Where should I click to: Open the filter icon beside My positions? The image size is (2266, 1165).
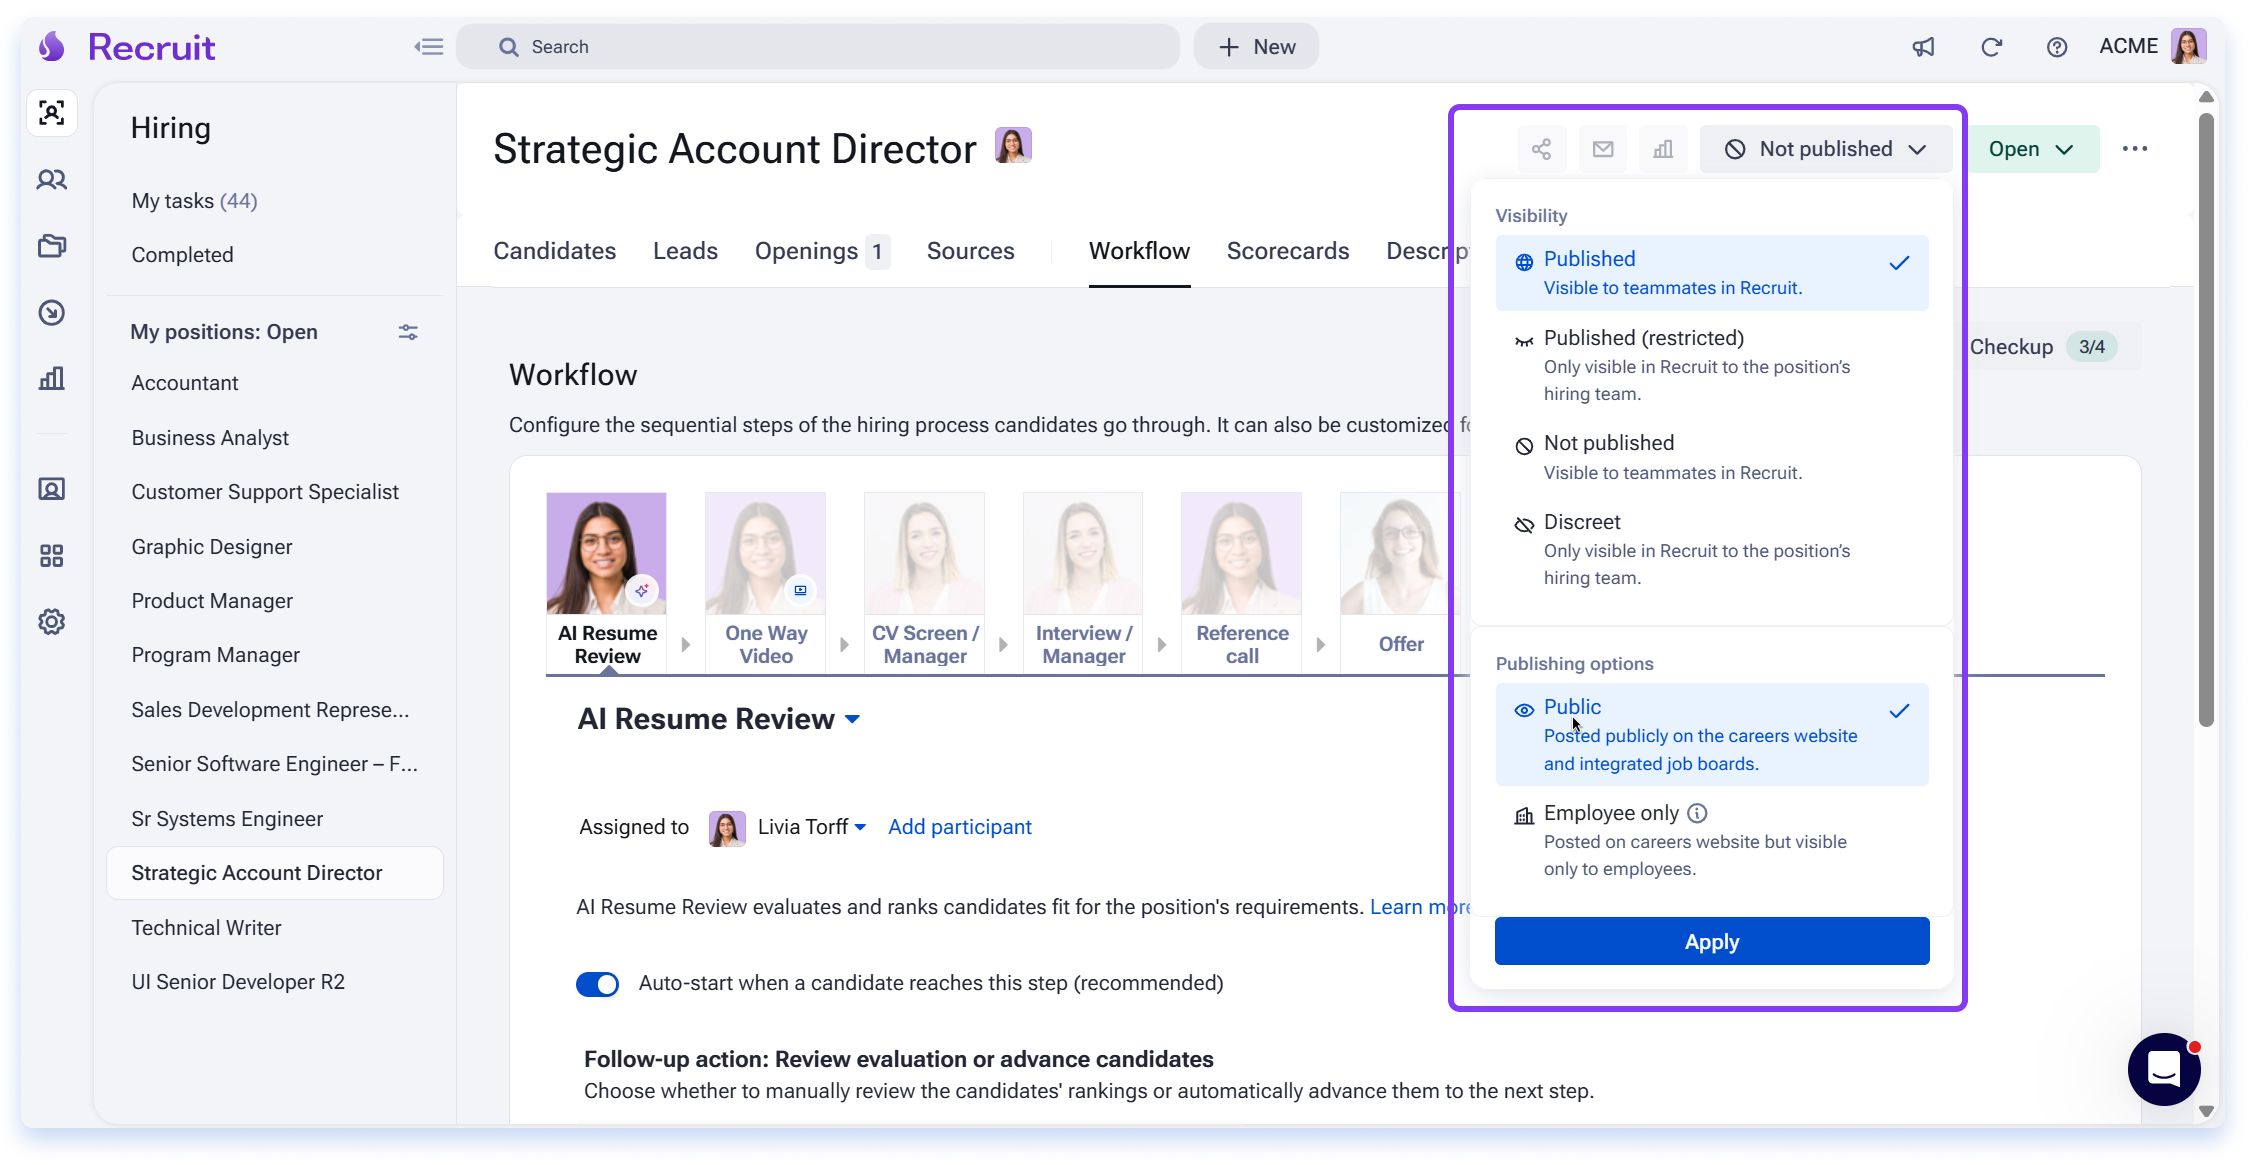click(408, 332)
